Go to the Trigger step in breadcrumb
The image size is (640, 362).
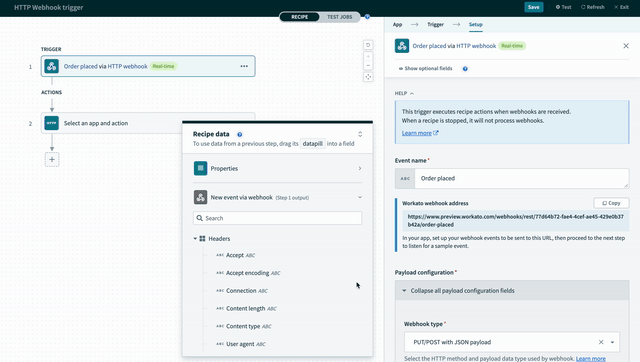tap(435, 24)
